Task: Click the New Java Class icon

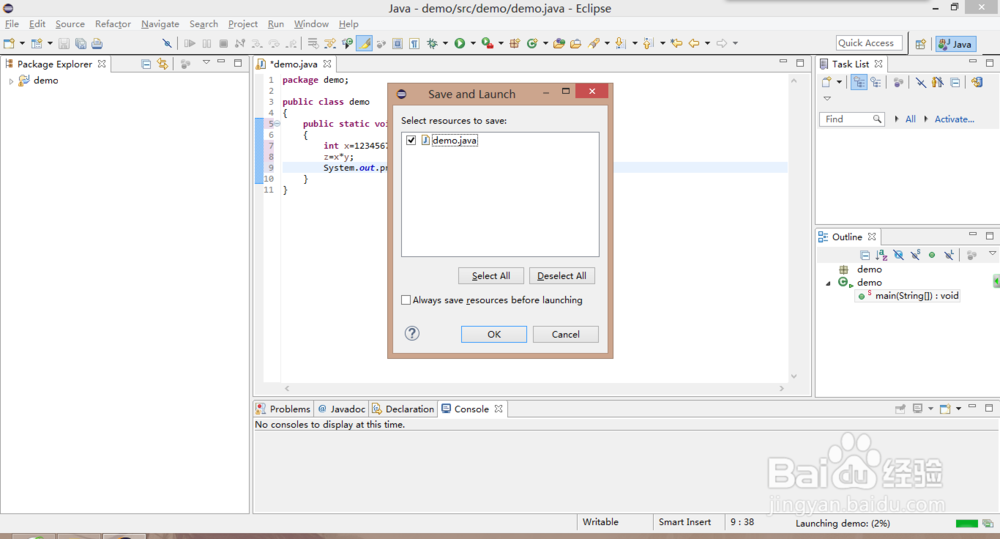Action: point(532,43)
